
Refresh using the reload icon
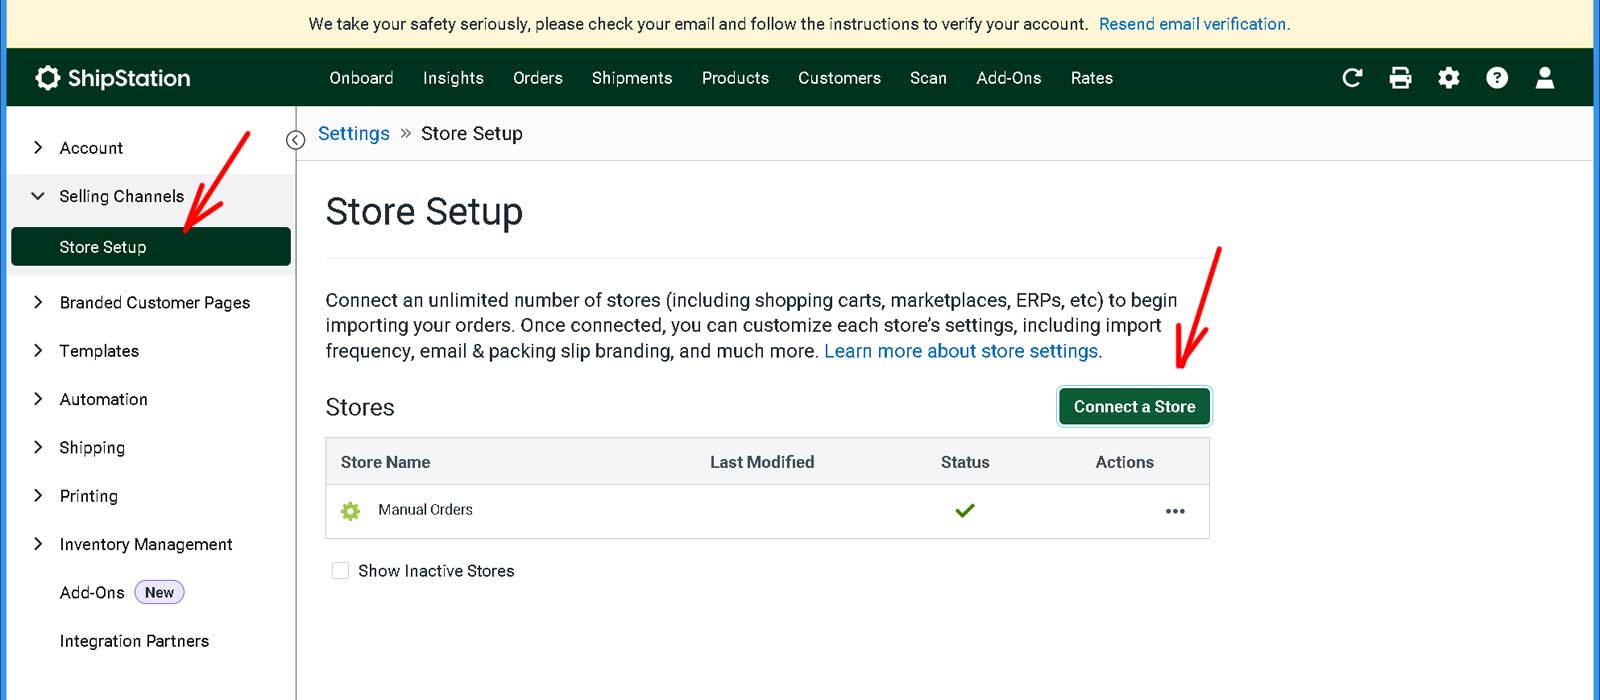[1352, 78]
